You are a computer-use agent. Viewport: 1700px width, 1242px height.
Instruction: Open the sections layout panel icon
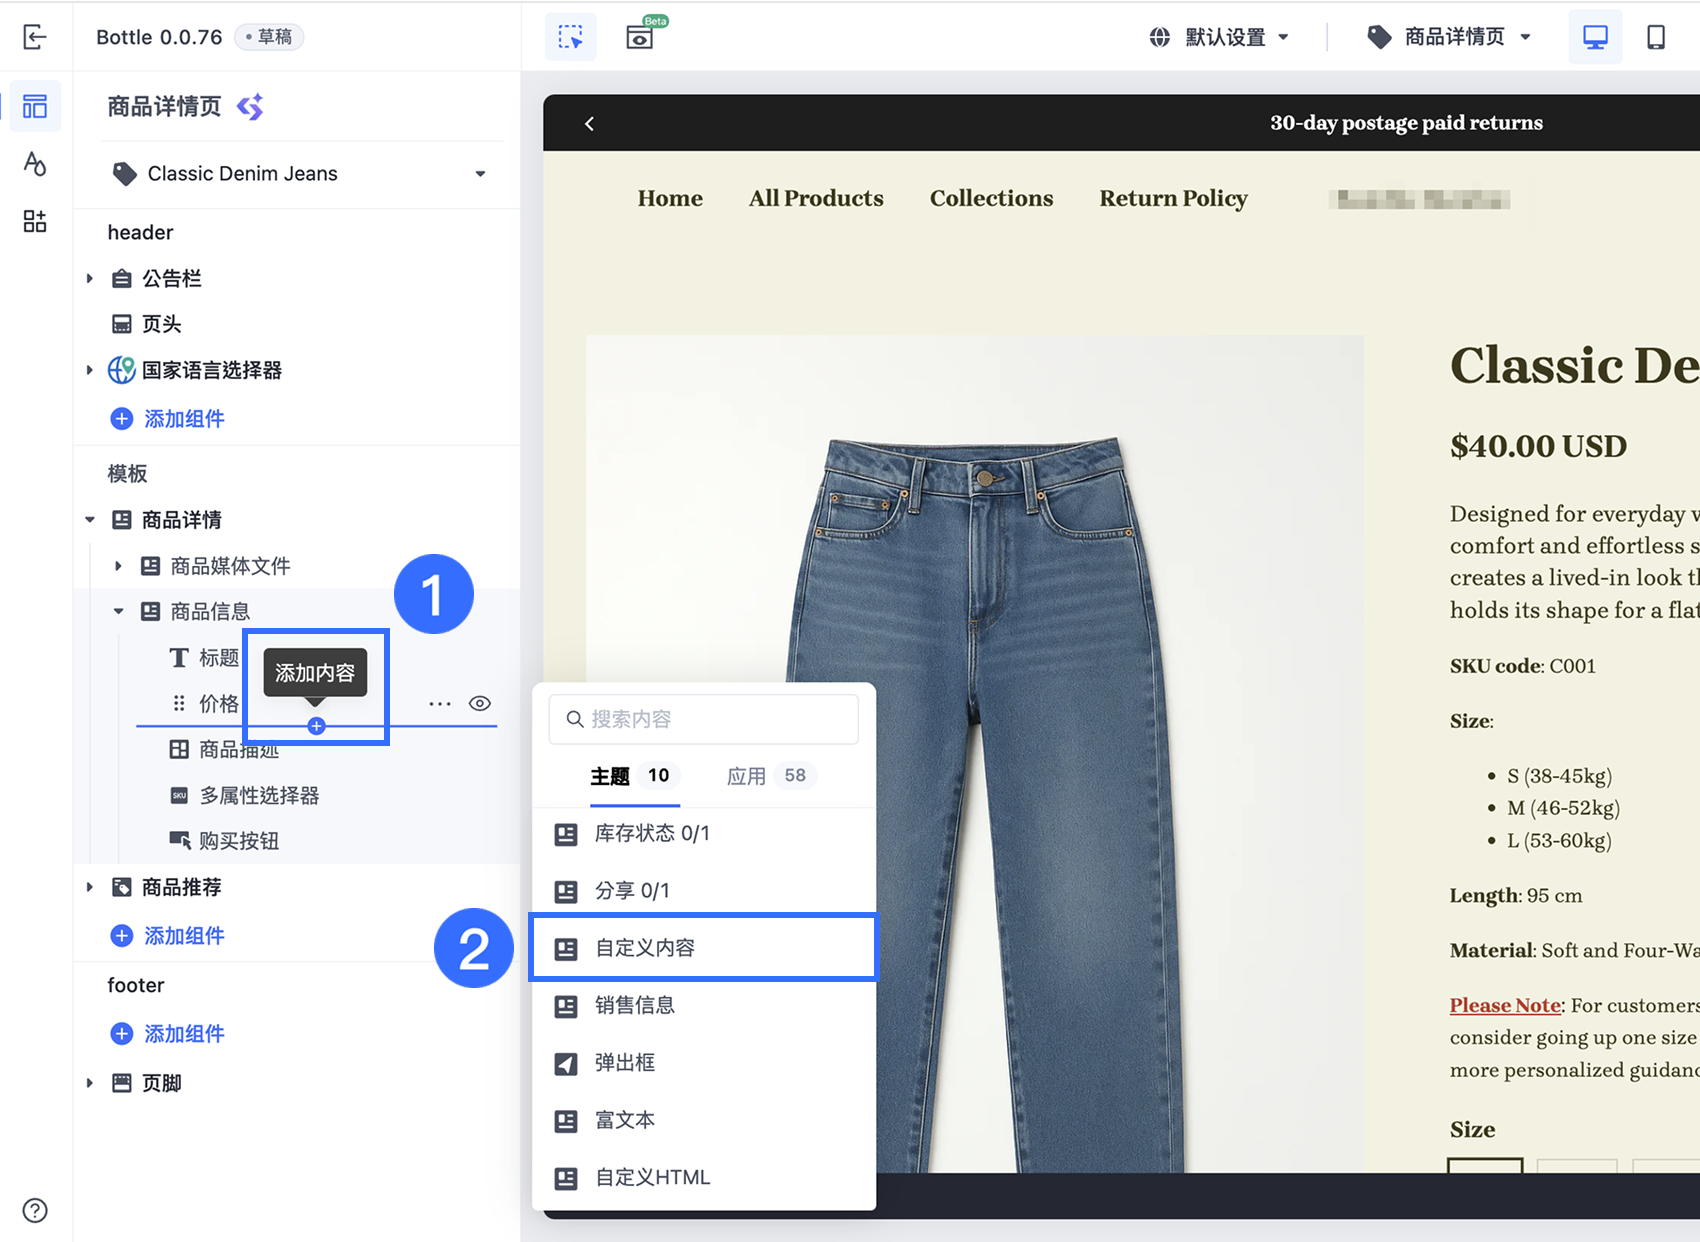click(35, 106)
